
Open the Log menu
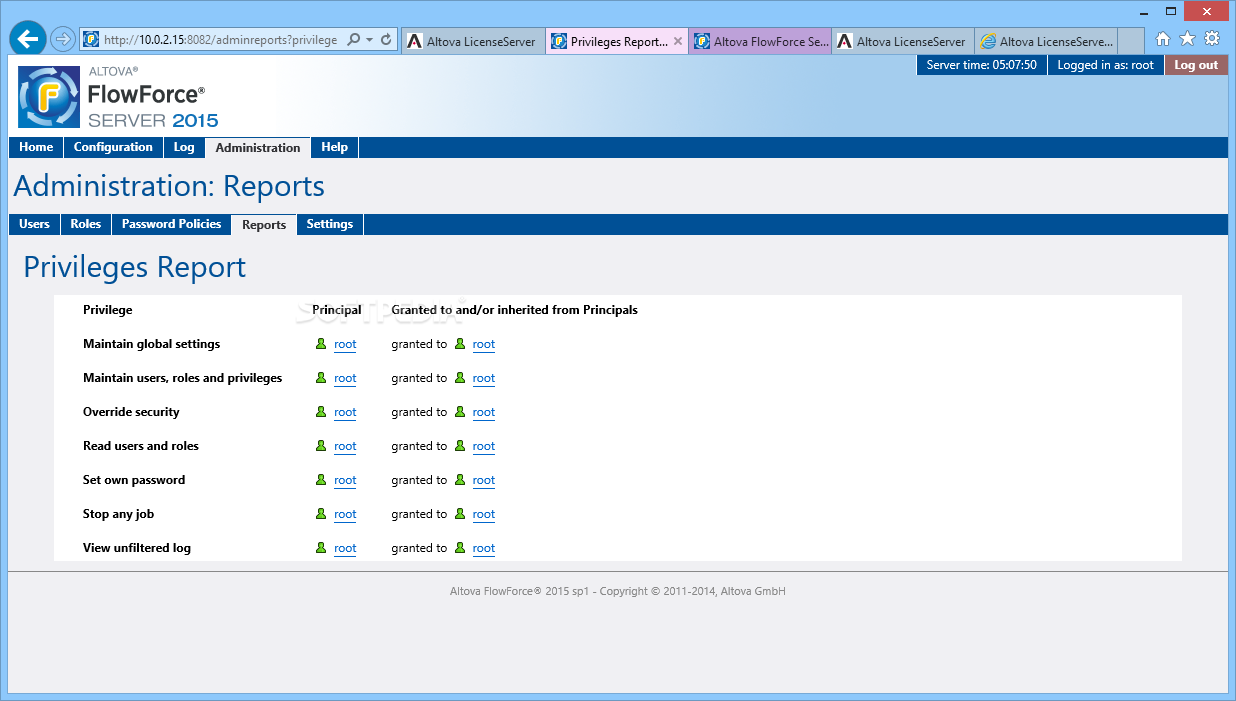184,147
